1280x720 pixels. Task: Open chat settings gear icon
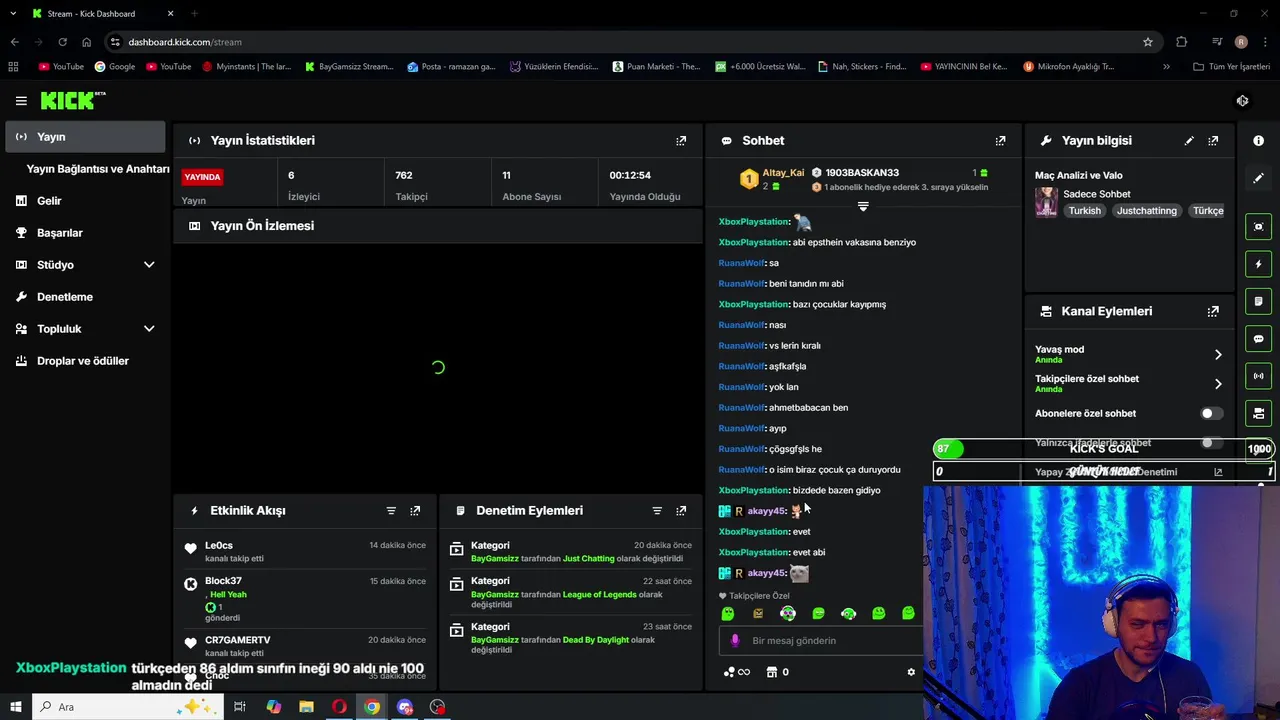coord(911,672)
